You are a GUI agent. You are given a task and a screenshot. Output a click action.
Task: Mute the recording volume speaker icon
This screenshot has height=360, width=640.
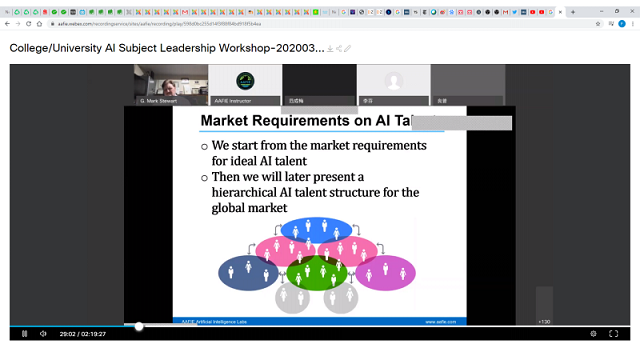click(43, 333)
